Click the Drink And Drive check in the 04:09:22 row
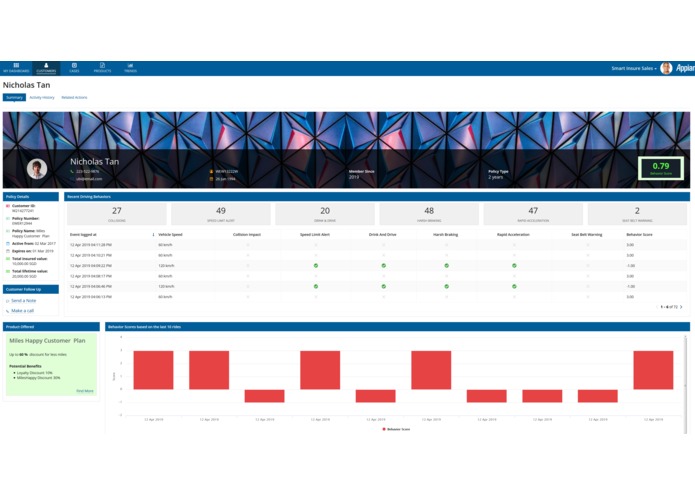 click(384, 266)
